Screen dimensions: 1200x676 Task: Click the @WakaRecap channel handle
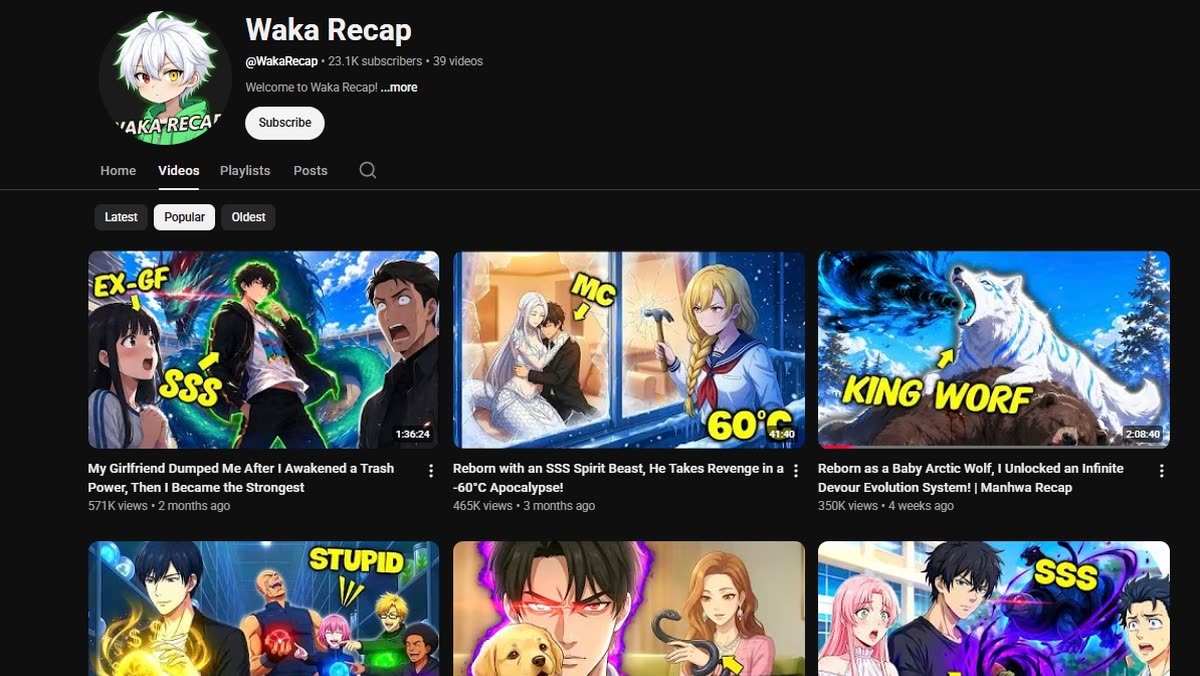(281, 61)
